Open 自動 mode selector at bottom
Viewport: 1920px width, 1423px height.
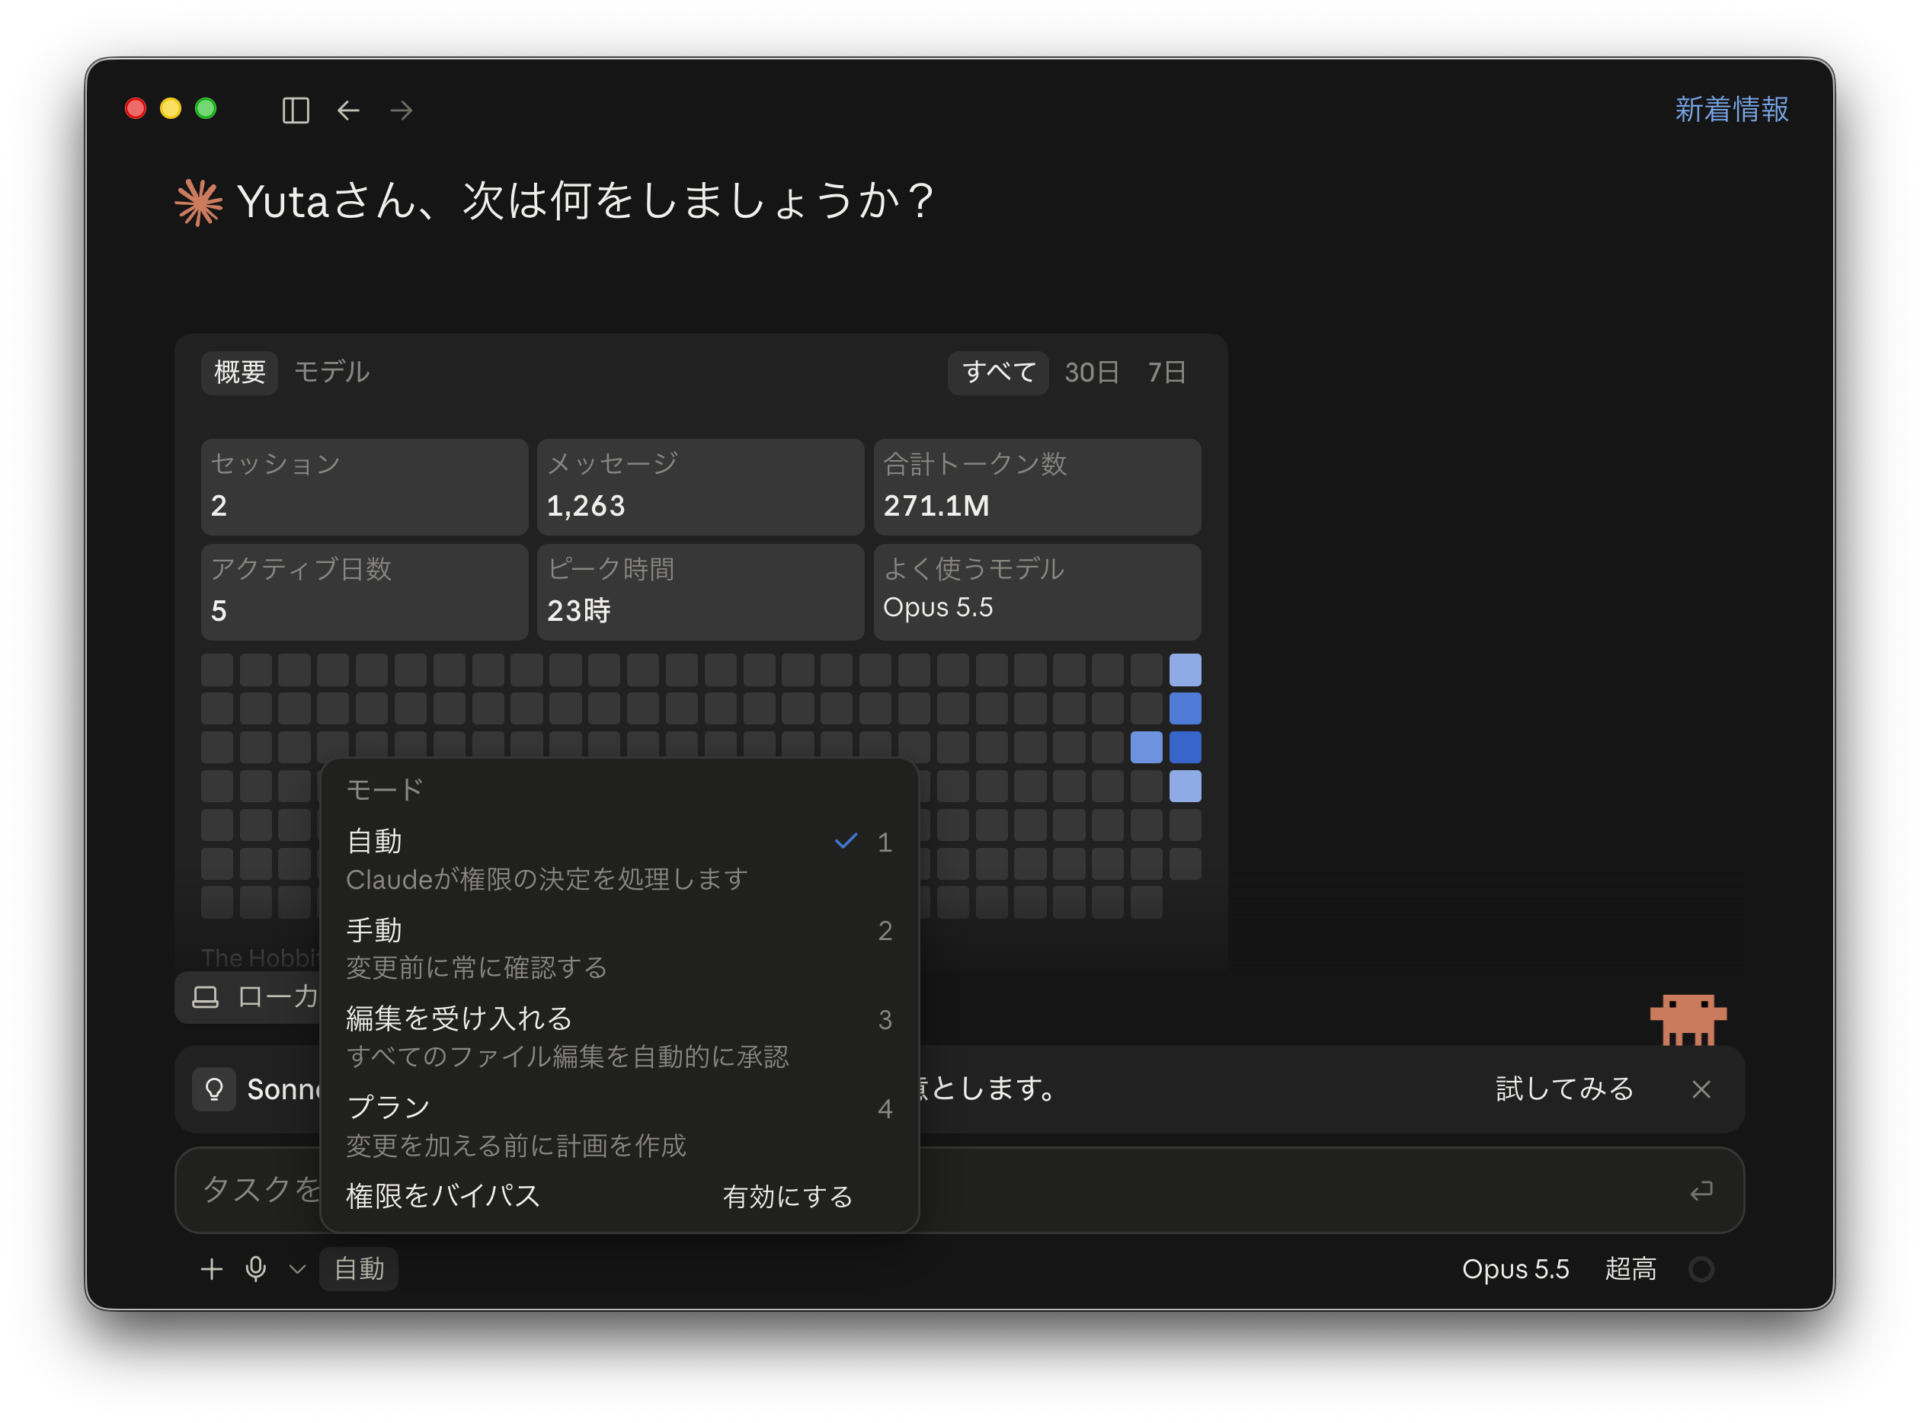[x=359, y=1269]
